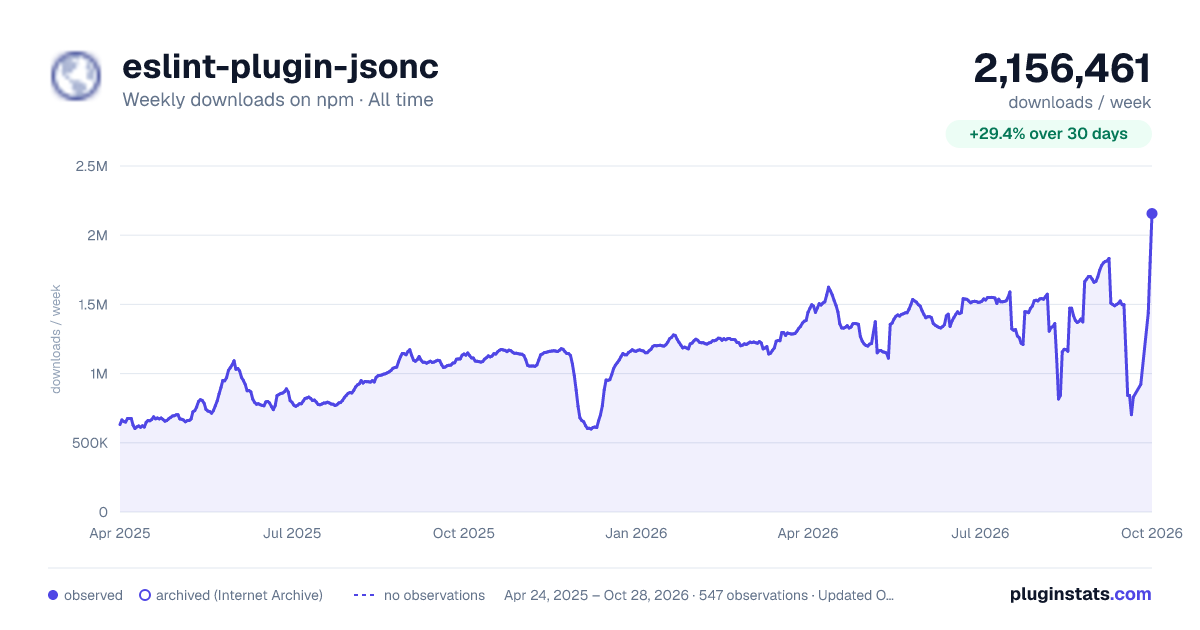This screenshot has height=630, width=1200.
Task: Click the hollow 'archived' legend circle
Action: 145,595
